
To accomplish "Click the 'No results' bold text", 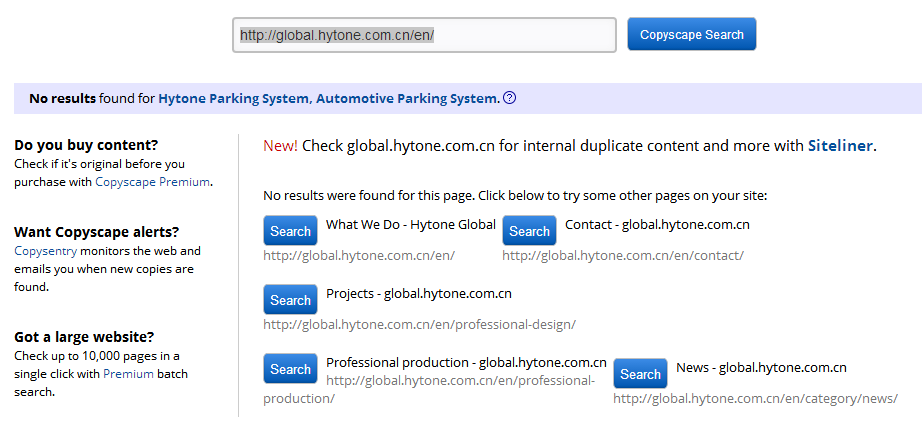I will [x=62, y=98].
